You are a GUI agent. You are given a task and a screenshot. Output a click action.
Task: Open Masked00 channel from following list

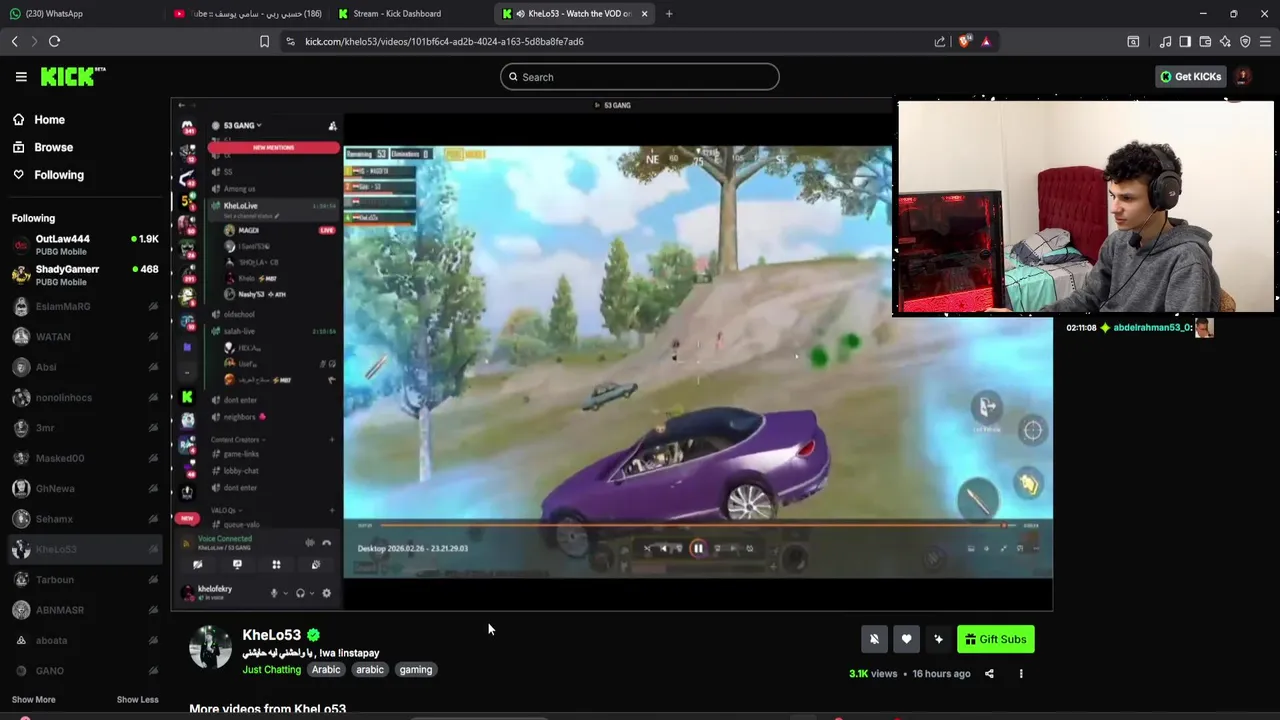tap(84, 458)
